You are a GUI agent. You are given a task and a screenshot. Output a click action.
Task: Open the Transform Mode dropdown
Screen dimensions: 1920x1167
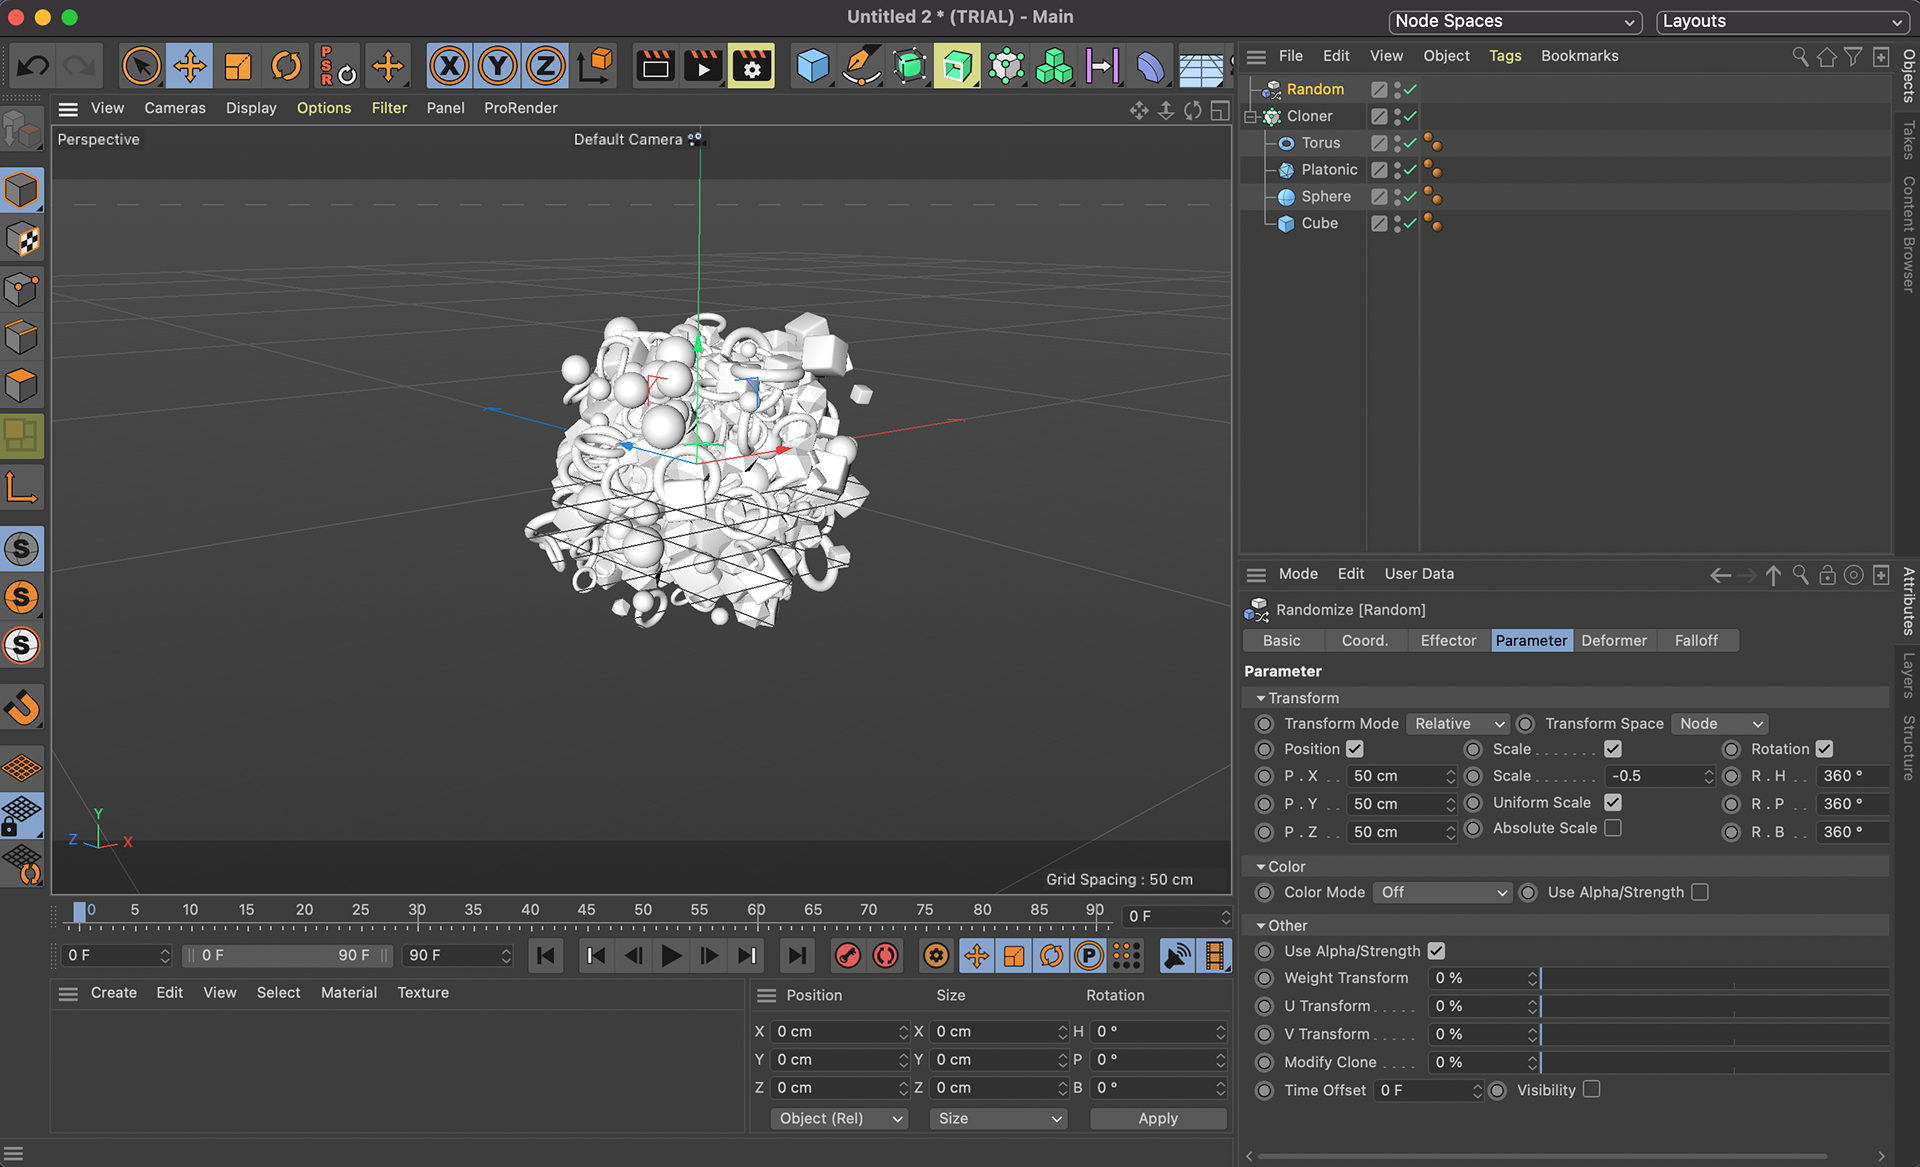1458,723
